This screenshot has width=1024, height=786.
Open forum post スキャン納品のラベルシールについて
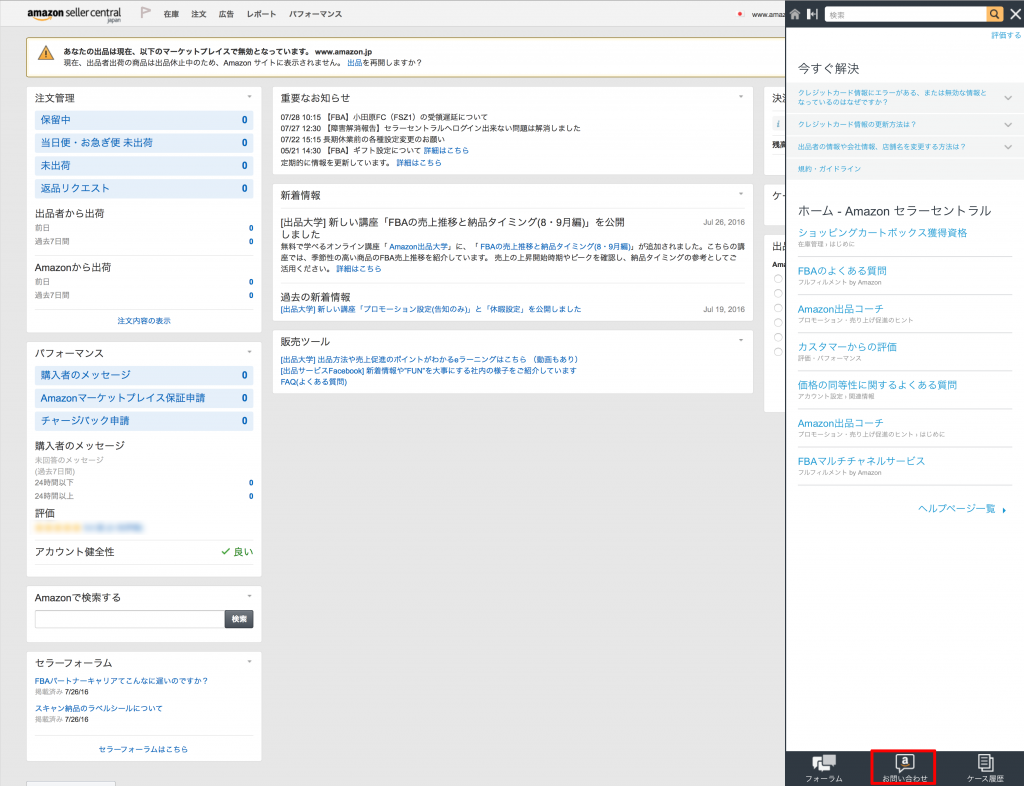(x=99, y=708)
